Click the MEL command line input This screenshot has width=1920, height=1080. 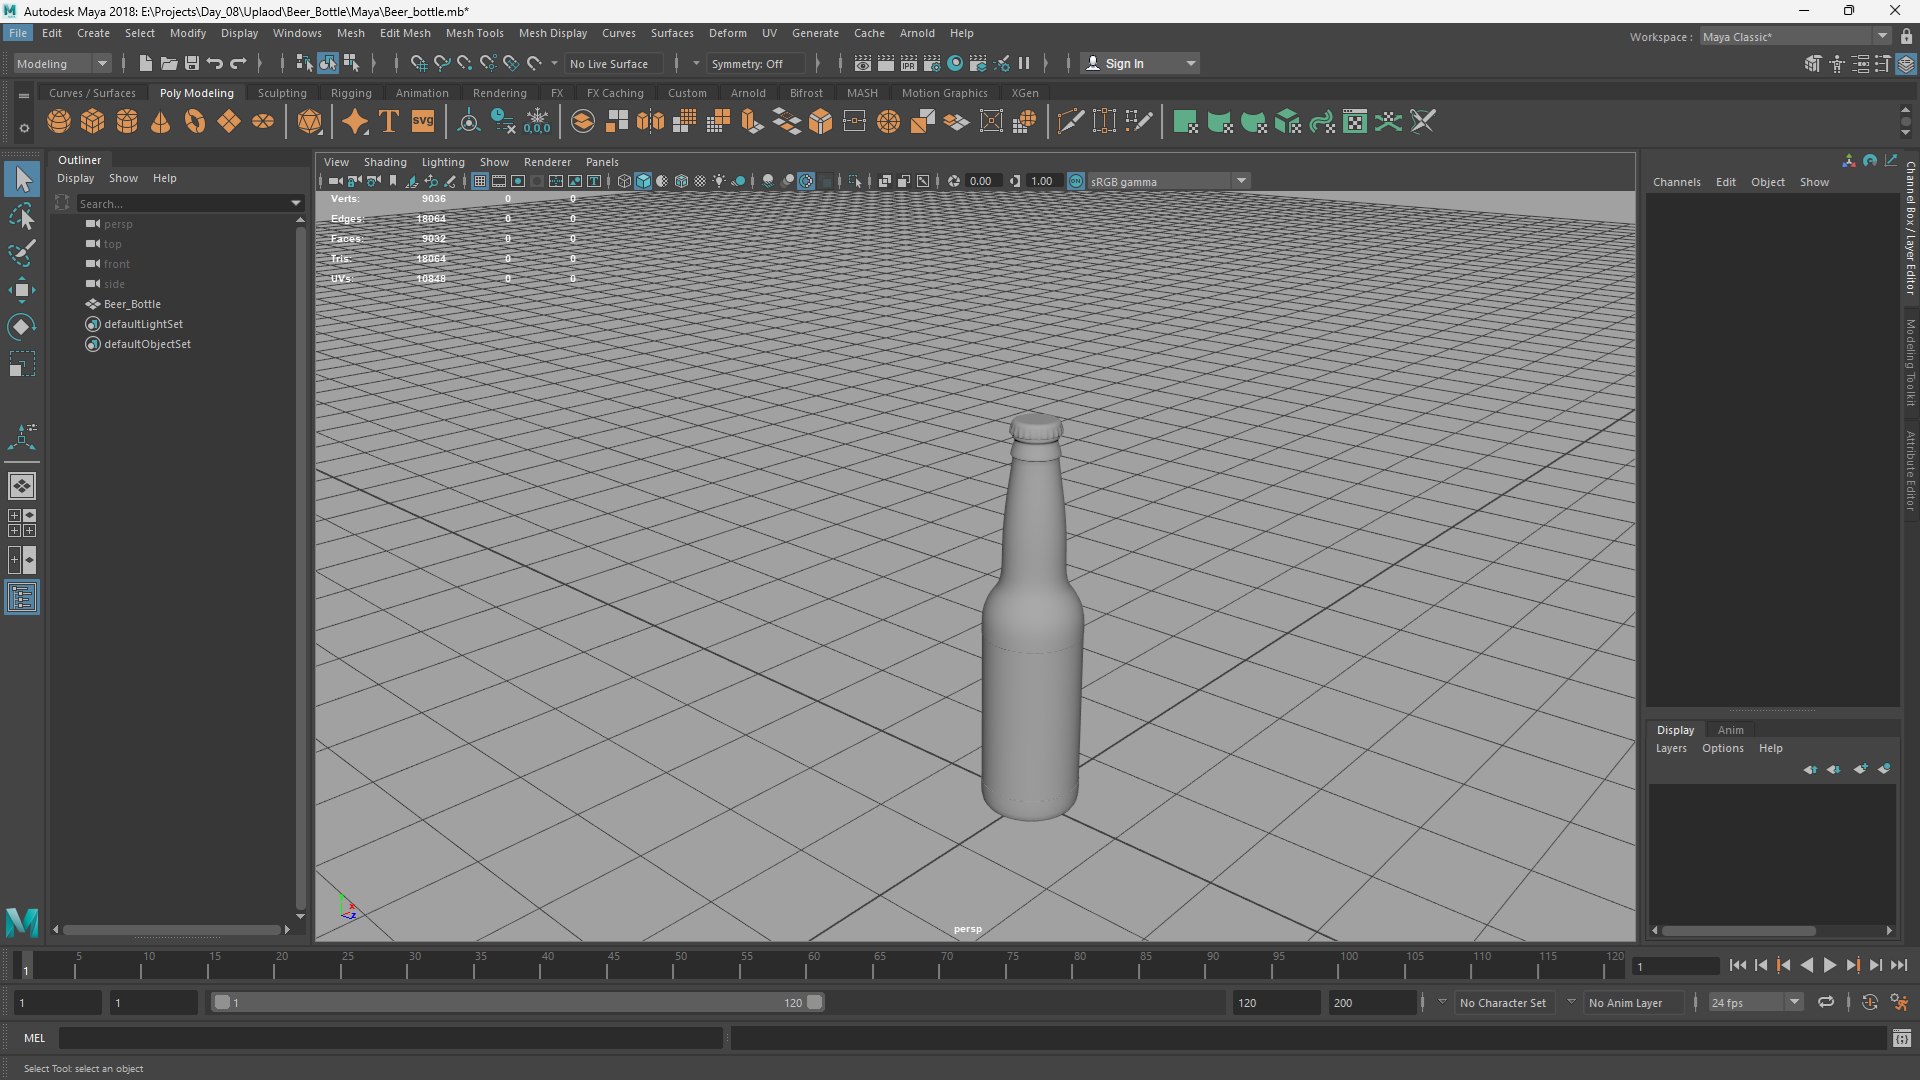click(x=390, y=1038)
